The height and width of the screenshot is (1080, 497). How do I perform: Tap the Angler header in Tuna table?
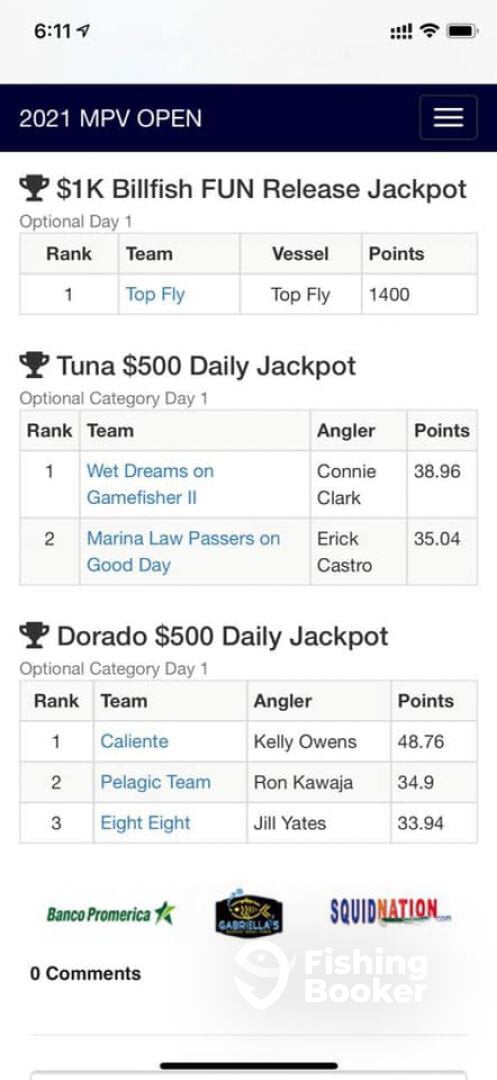pos(346,431)
